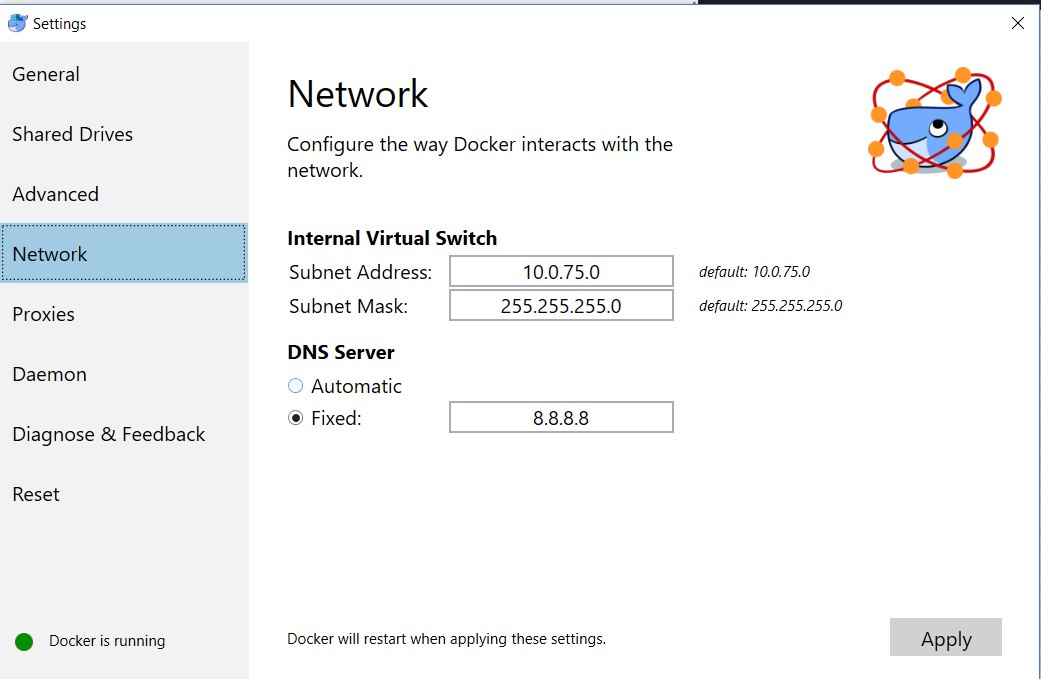Select the Automatic DNS server option
Image resolution: width=1041 pixels, height=679 pixels.
295,386
